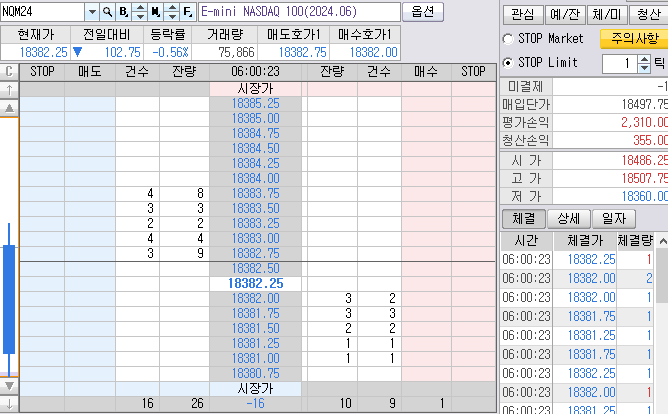The height and width of the screenshot is (414, 668).
Task: Click the symbol search magnifier icon
Action: coord(107,12)
